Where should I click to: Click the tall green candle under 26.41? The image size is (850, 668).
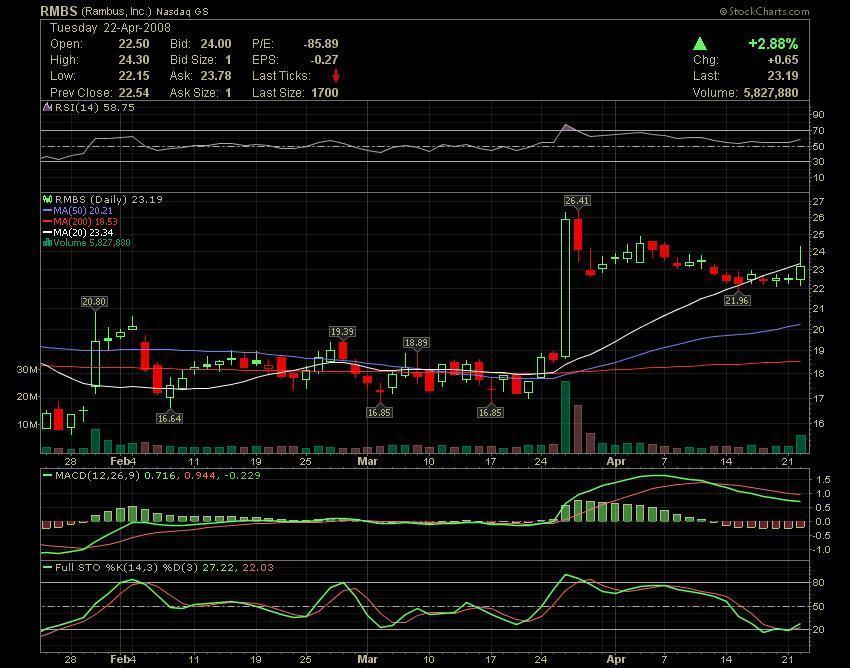[x=565, y=287]
